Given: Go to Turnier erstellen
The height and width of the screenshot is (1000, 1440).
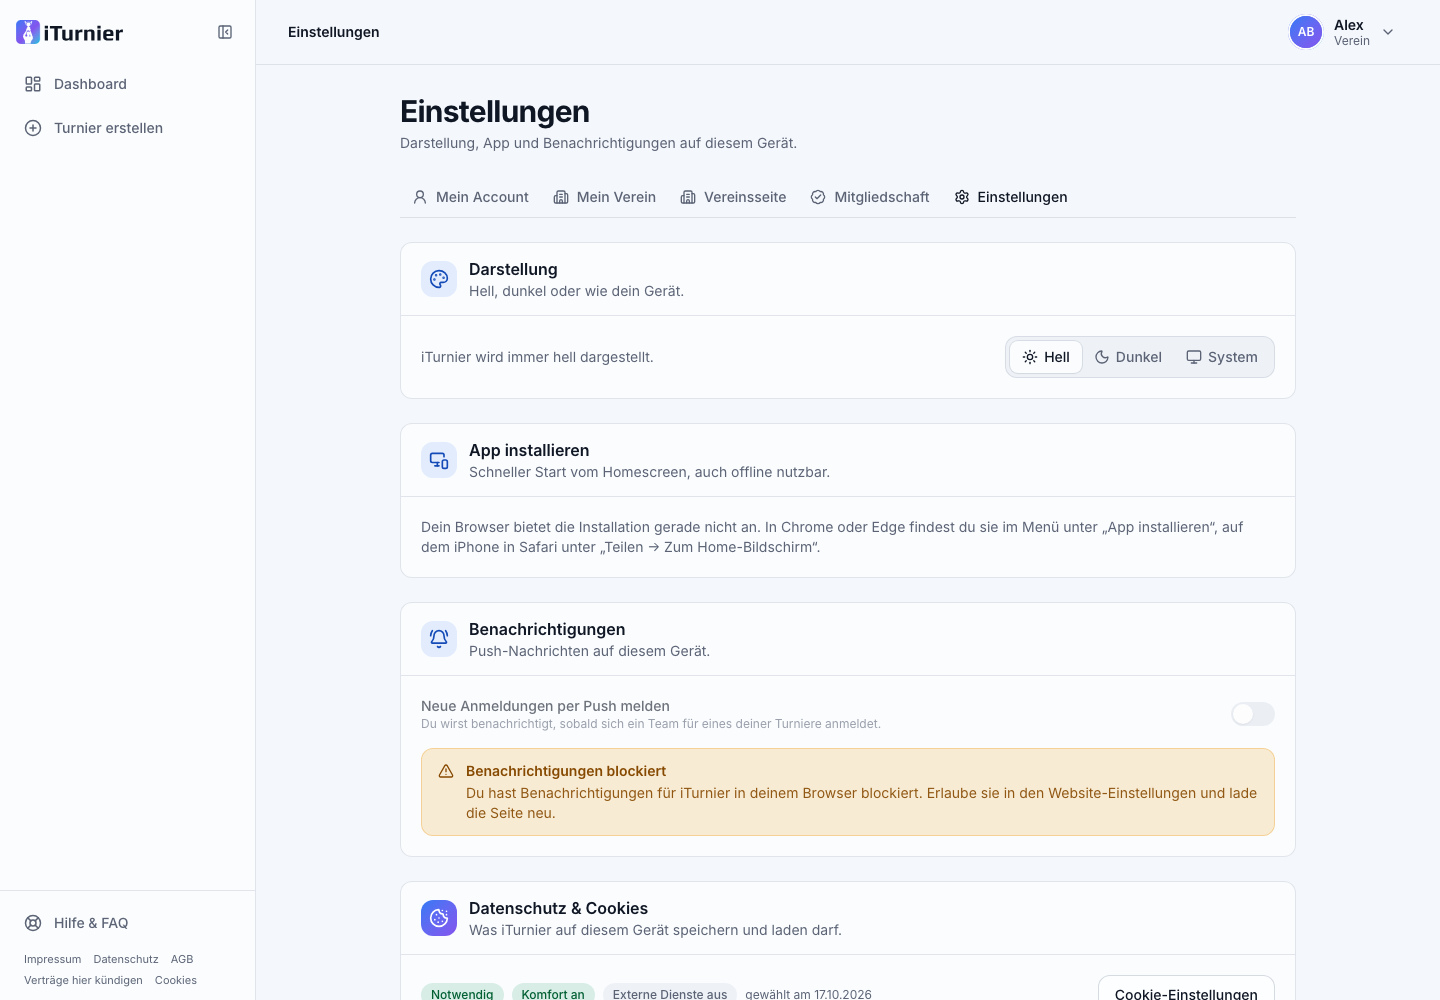Looking at the screenshot, I should [128, 128].
